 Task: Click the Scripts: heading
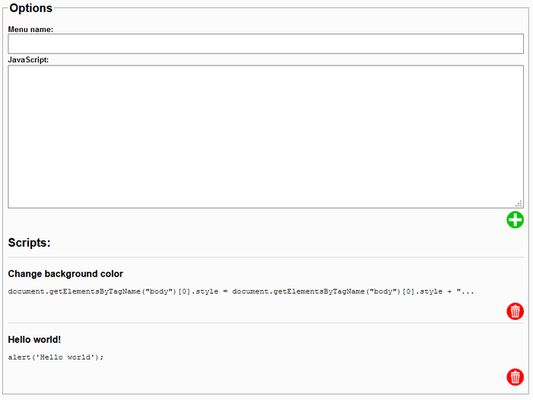(x=29, y=243)
